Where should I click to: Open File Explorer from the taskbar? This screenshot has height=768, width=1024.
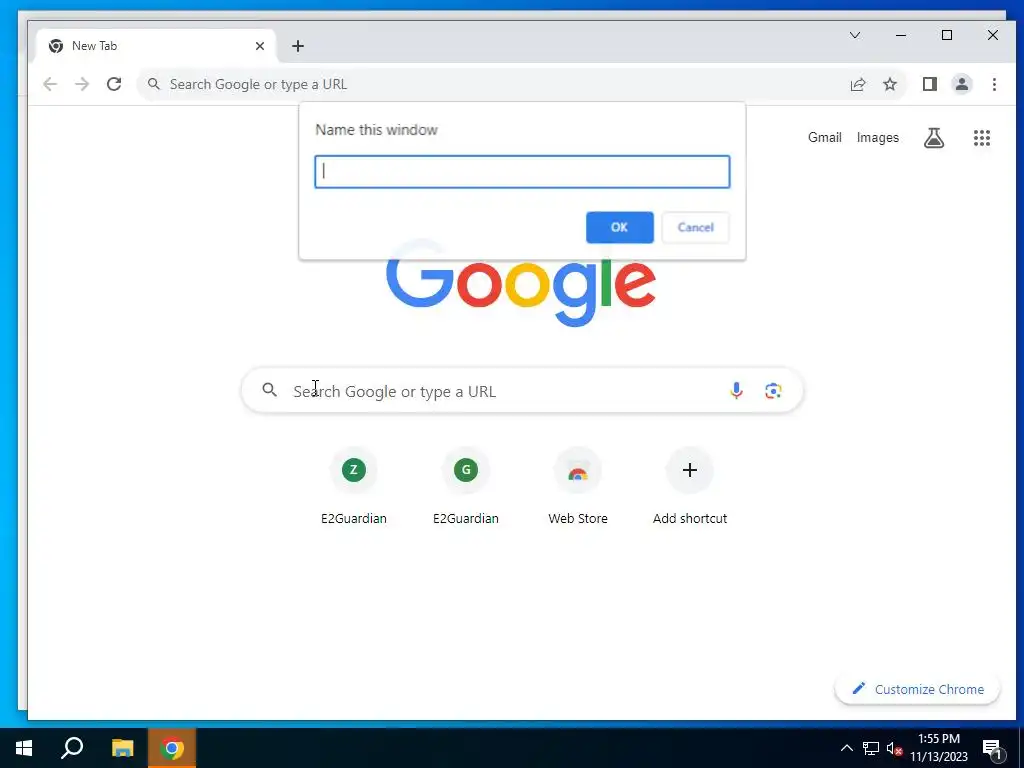pyautogui.click(x=122, y=748)
